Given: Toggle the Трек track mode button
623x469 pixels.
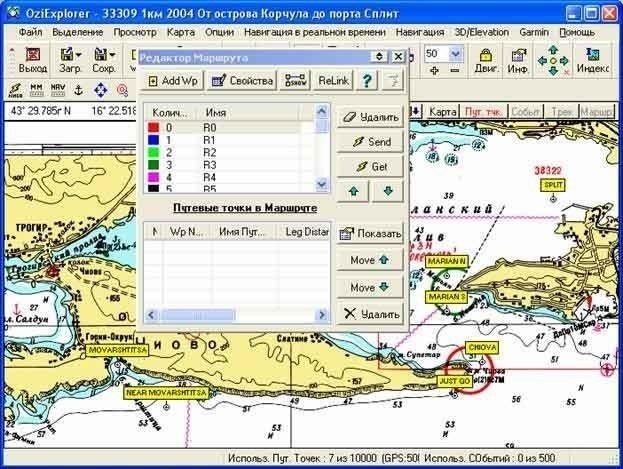Looking at the screenshot, I should pyautogui.click(x=562, y=112).
